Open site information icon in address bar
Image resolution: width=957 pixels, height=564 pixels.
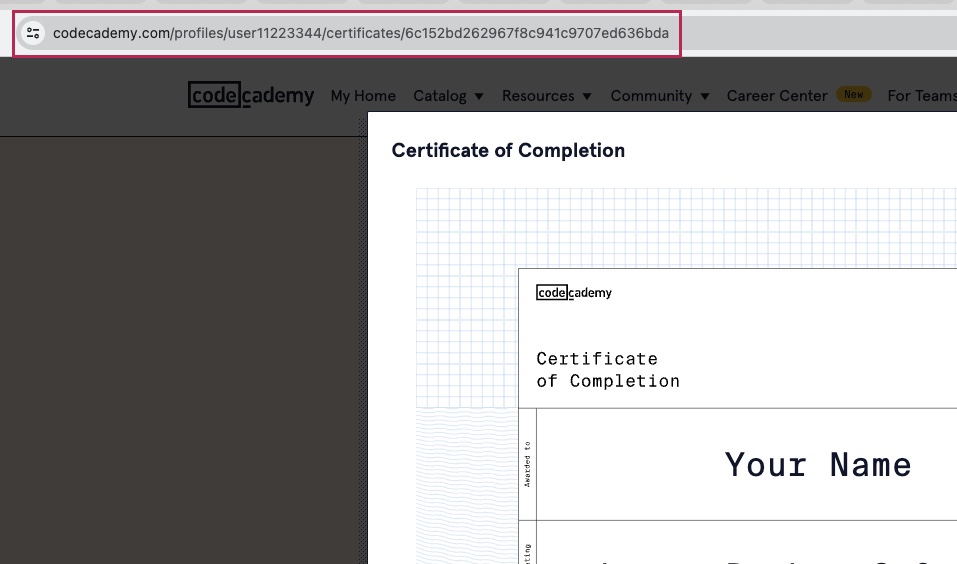pyautogui.click(x=33, y=33)
